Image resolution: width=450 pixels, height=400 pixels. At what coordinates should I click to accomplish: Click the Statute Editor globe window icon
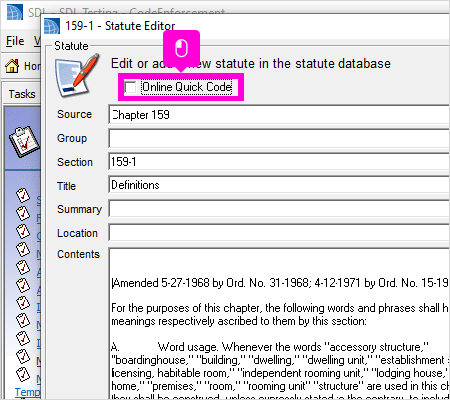(x=52, y=26)
